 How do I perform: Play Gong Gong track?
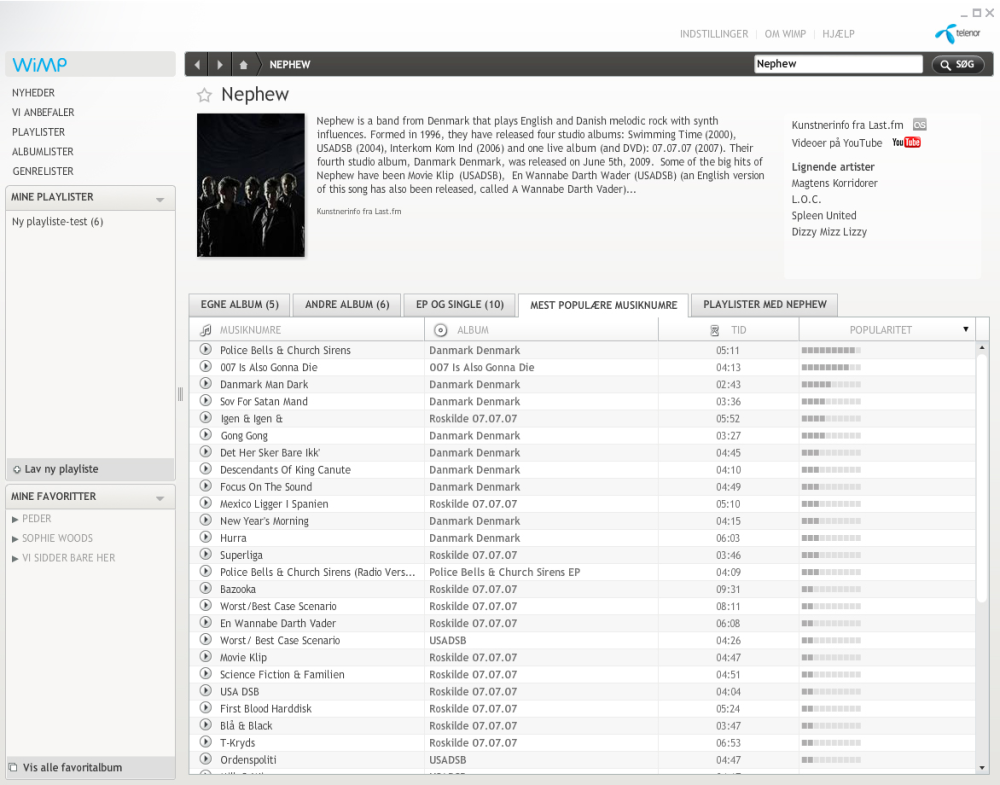click(x=205, y=434)
